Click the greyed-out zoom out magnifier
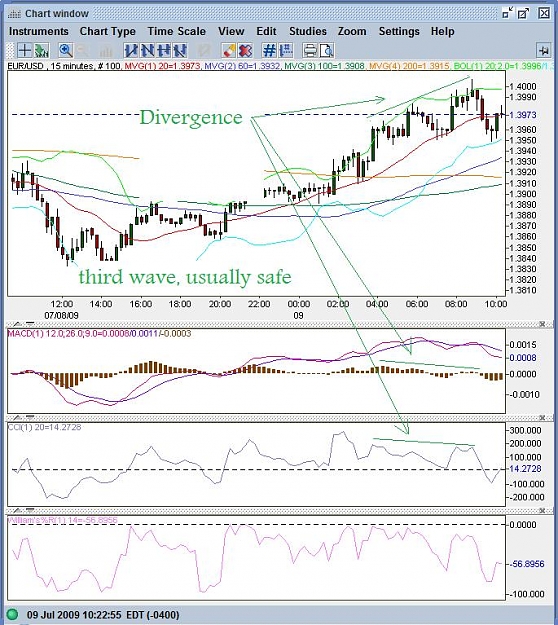 [x=83, y=51]
